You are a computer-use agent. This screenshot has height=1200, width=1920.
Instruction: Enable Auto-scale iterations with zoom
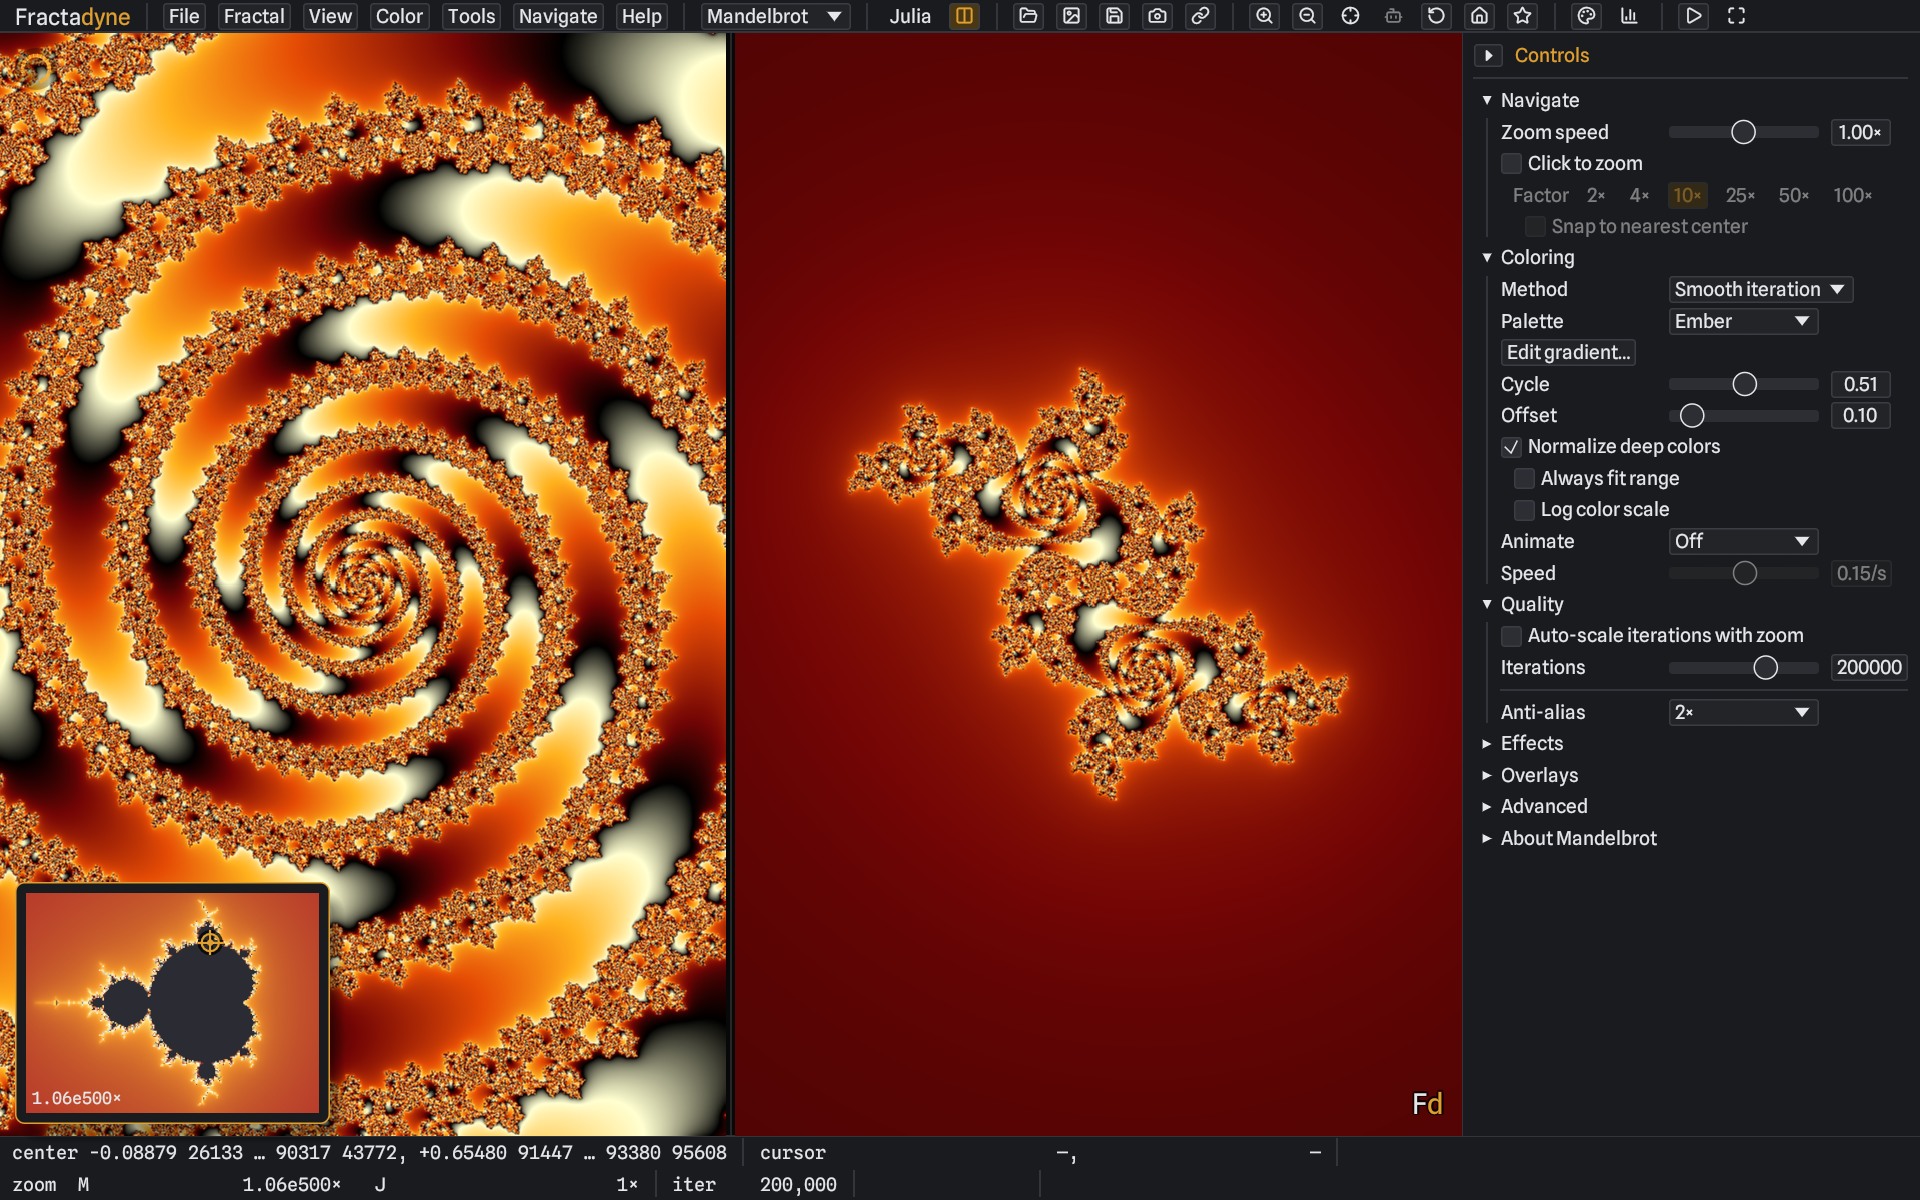pyautogui.click(x=1511, y=636)
